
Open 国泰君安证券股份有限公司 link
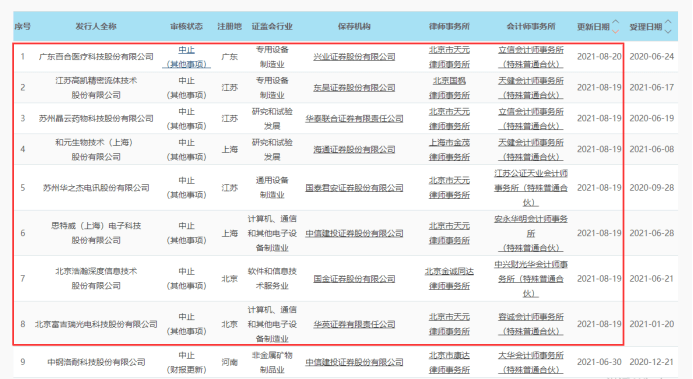[x=354, y=188]
